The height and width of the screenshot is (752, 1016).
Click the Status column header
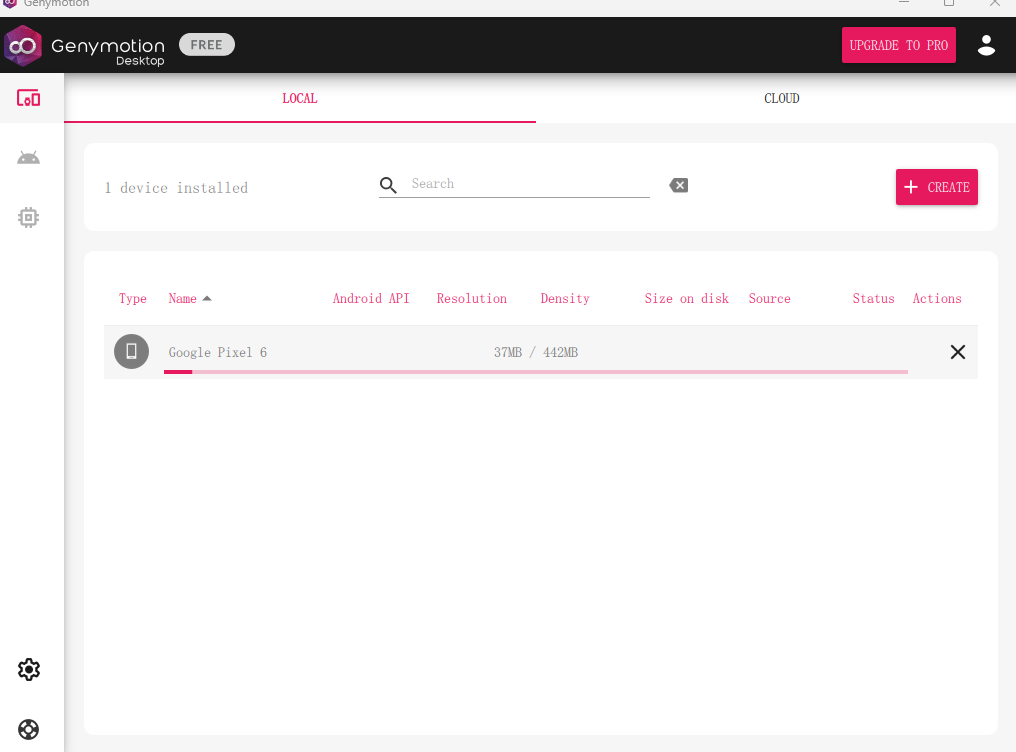click(x=873, y=299)
